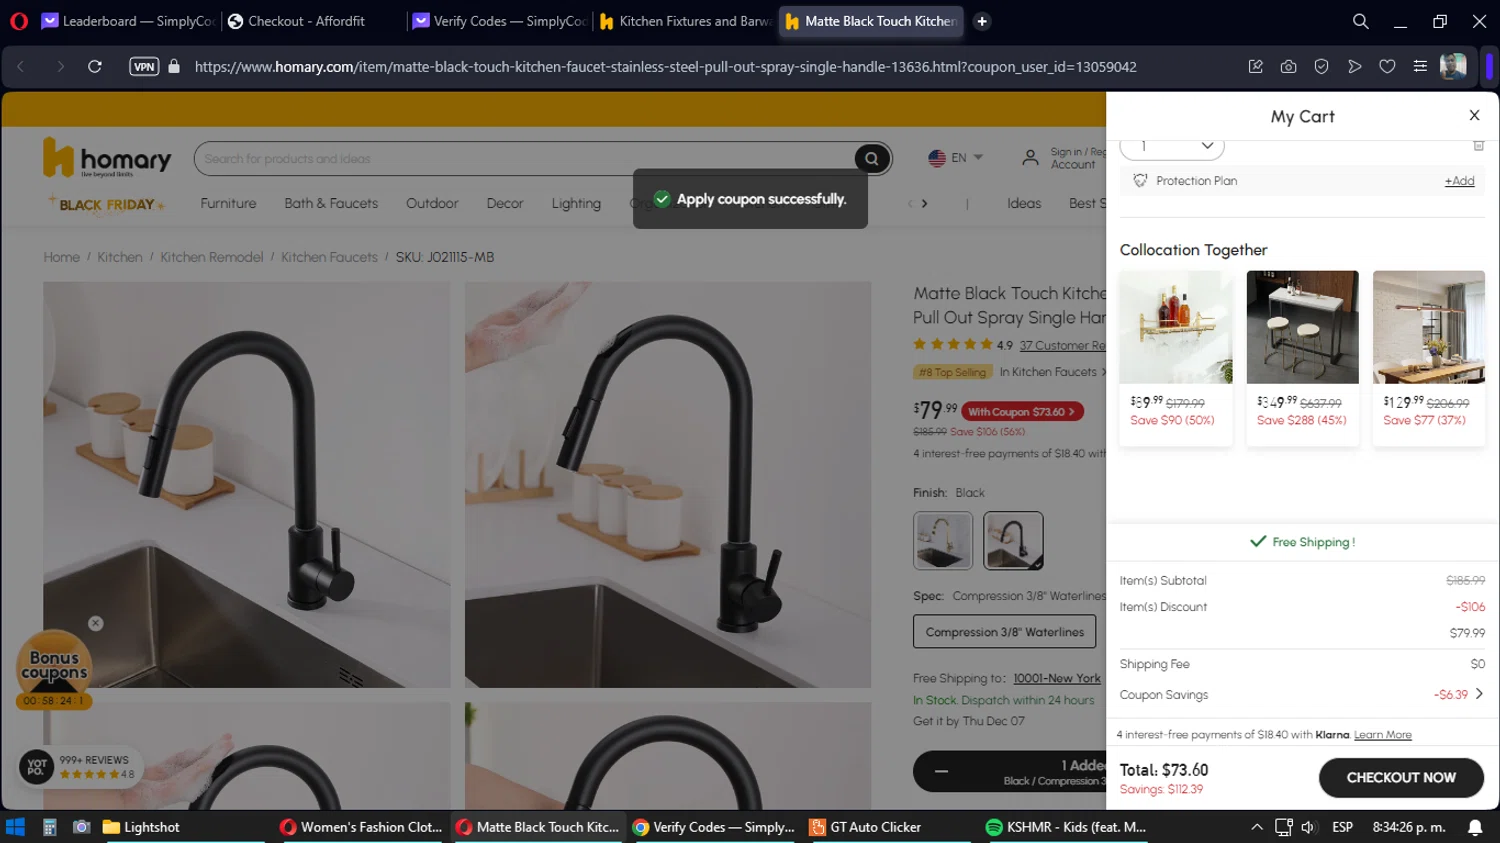Open the 999+ Reviews badge
The height and width of the screenshot is (843, 1500).
click(x=80, y=767)
